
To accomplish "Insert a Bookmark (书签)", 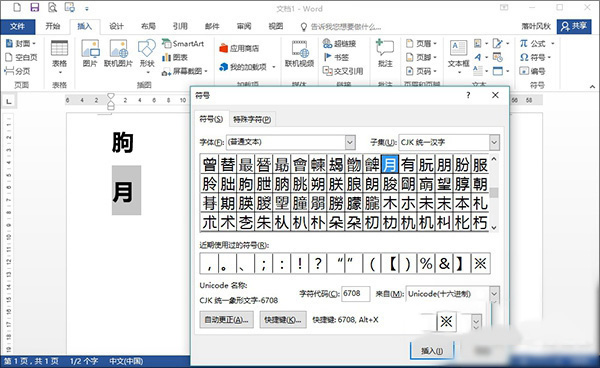I will (336, 57).
